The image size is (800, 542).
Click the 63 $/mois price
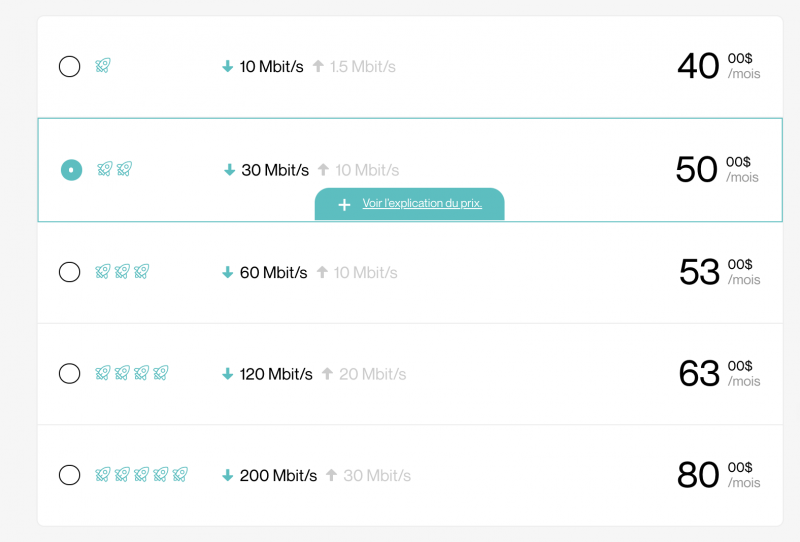click(x=718, y=374)
